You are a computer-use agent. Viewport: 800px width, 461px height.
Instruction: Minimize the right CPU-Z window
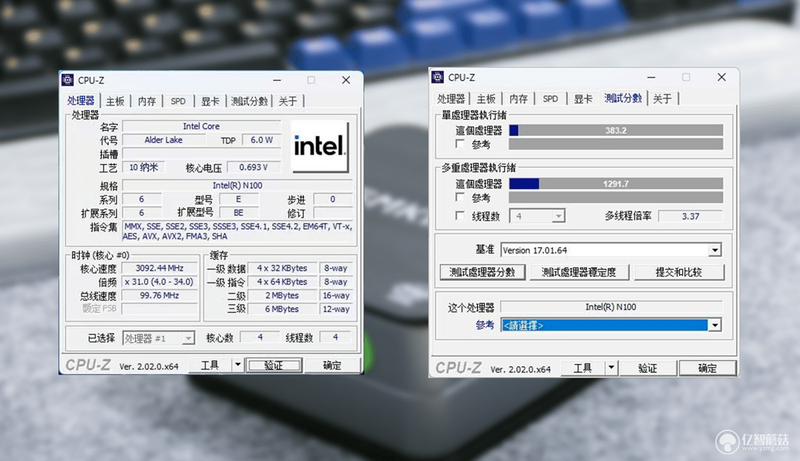(651, 77)
